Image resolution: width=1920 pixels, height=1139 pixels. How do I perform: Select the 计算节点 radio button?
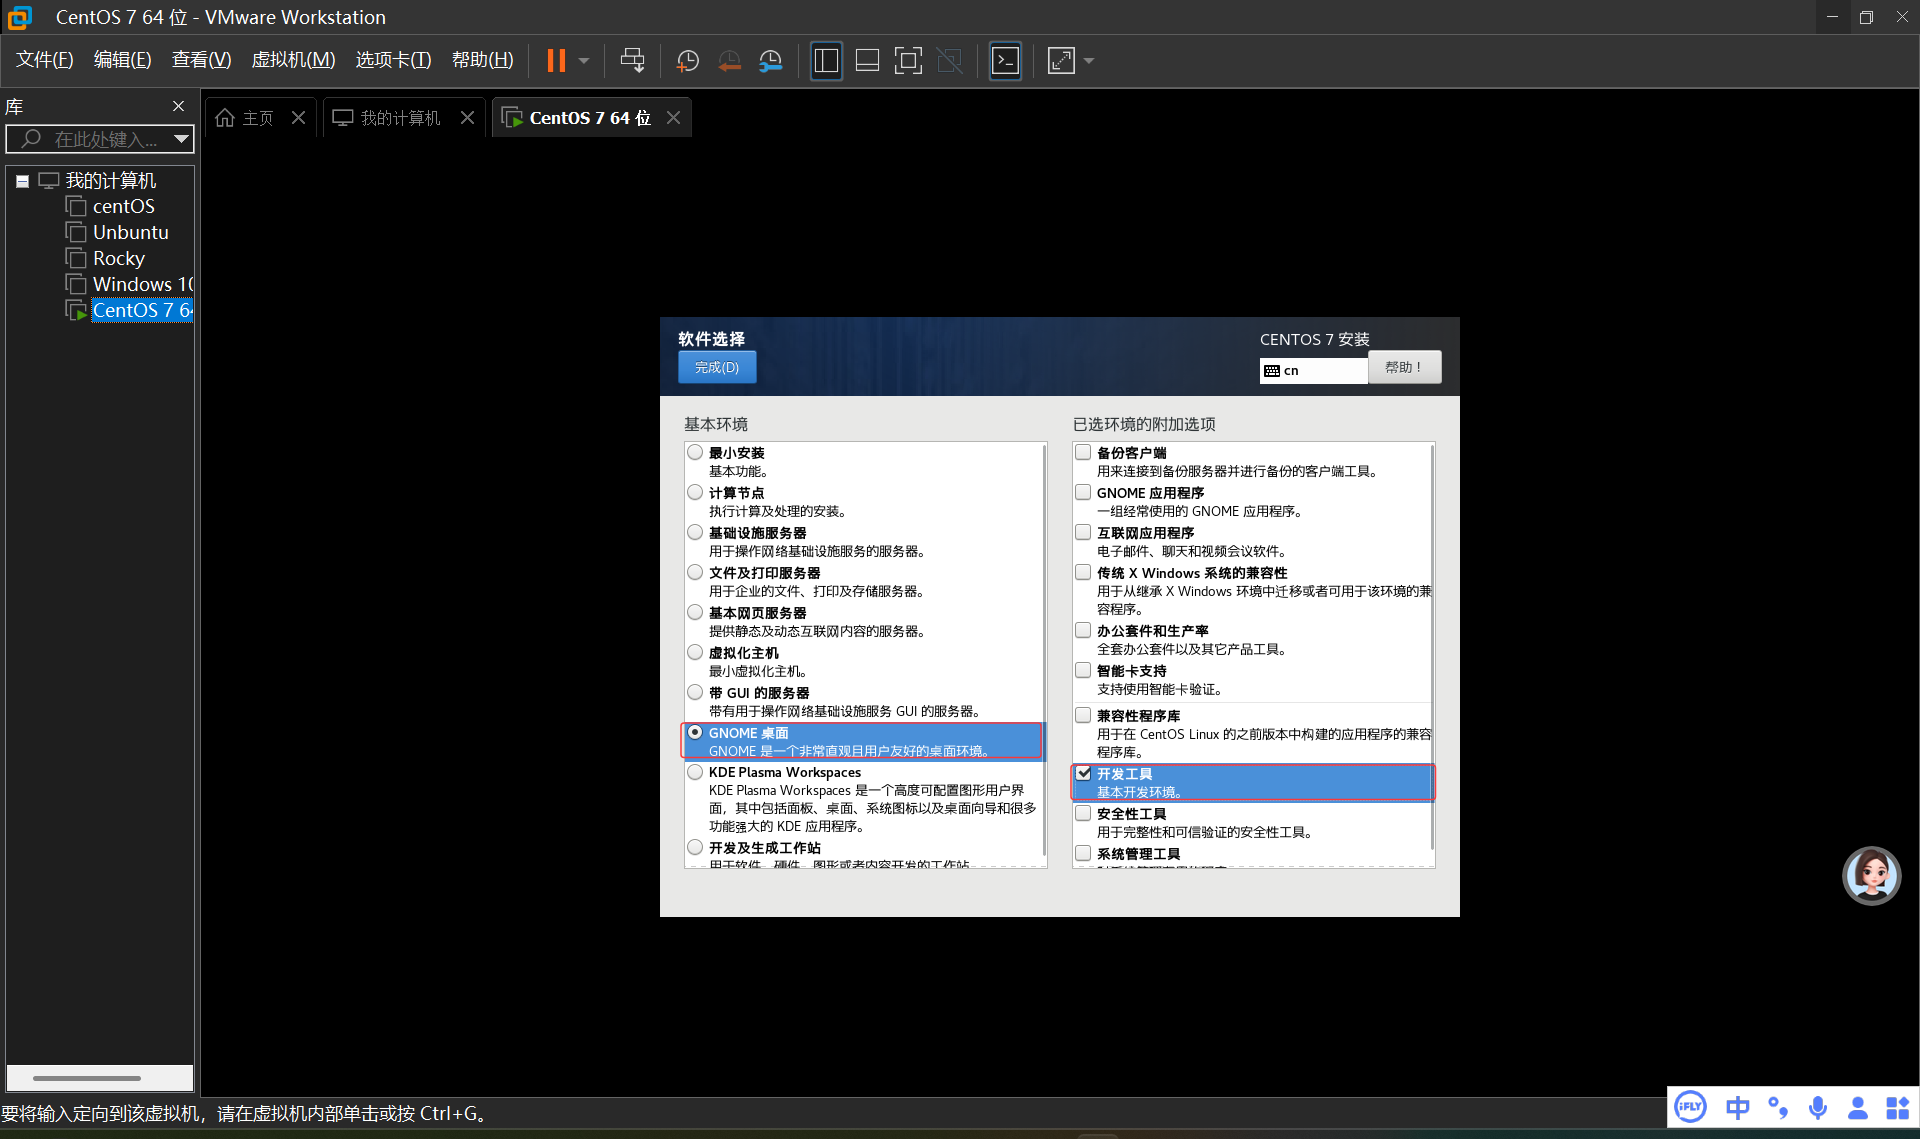tap(696, 493)
